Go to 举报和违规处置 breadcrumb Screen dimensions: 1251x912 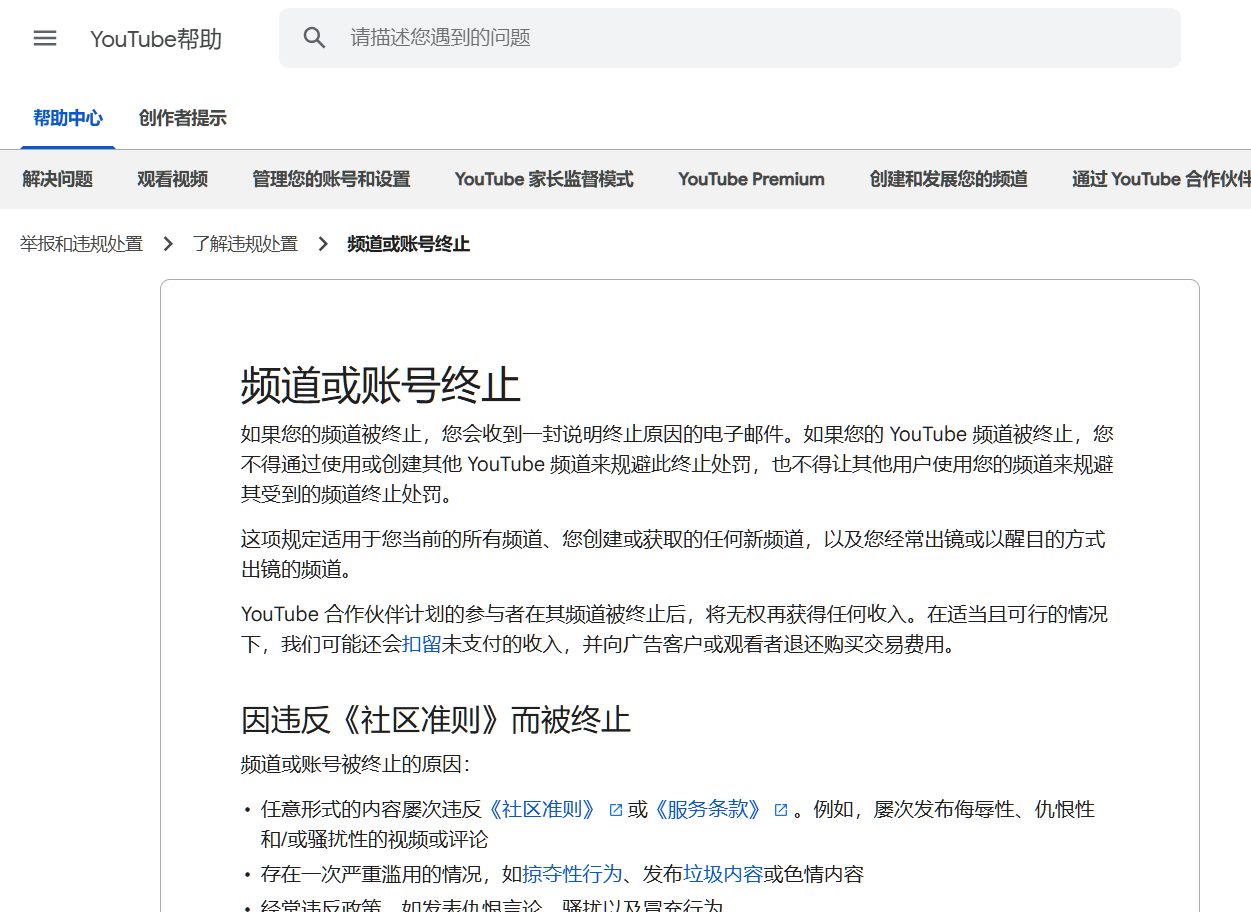click(81, 244)
